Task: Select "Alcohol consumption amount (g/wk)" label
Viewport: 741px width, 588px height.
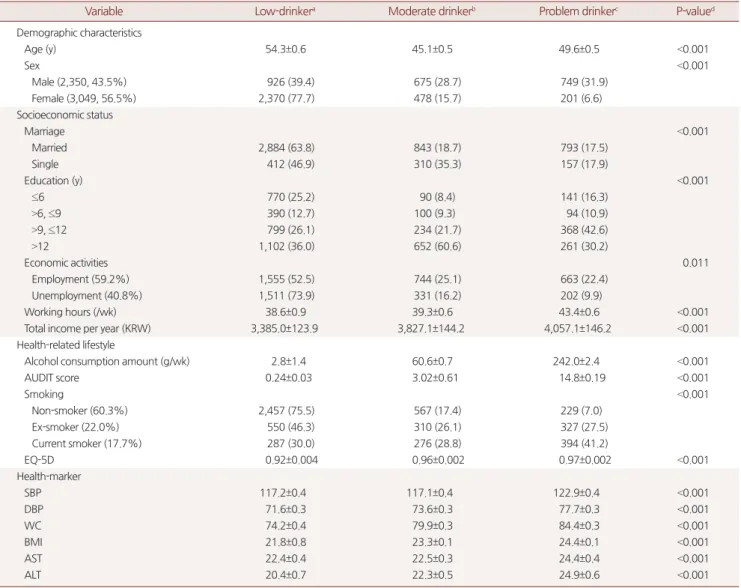Action: [107, 361]
